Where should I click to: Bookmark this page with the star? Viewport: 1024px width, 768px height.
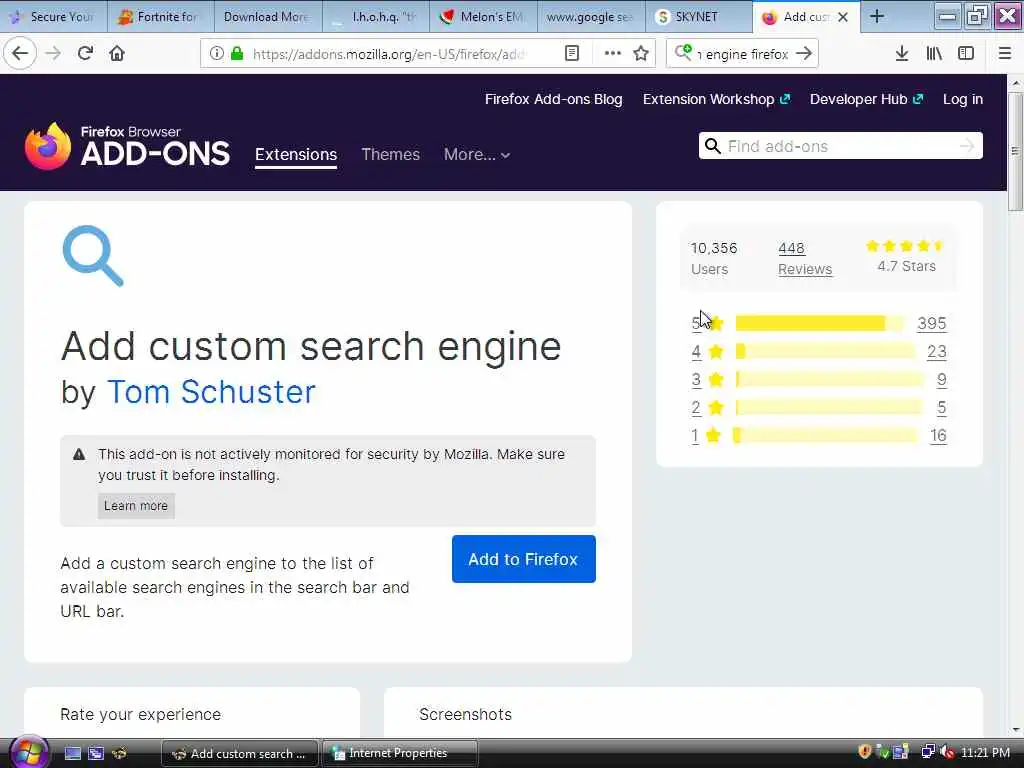coord(641,54)
